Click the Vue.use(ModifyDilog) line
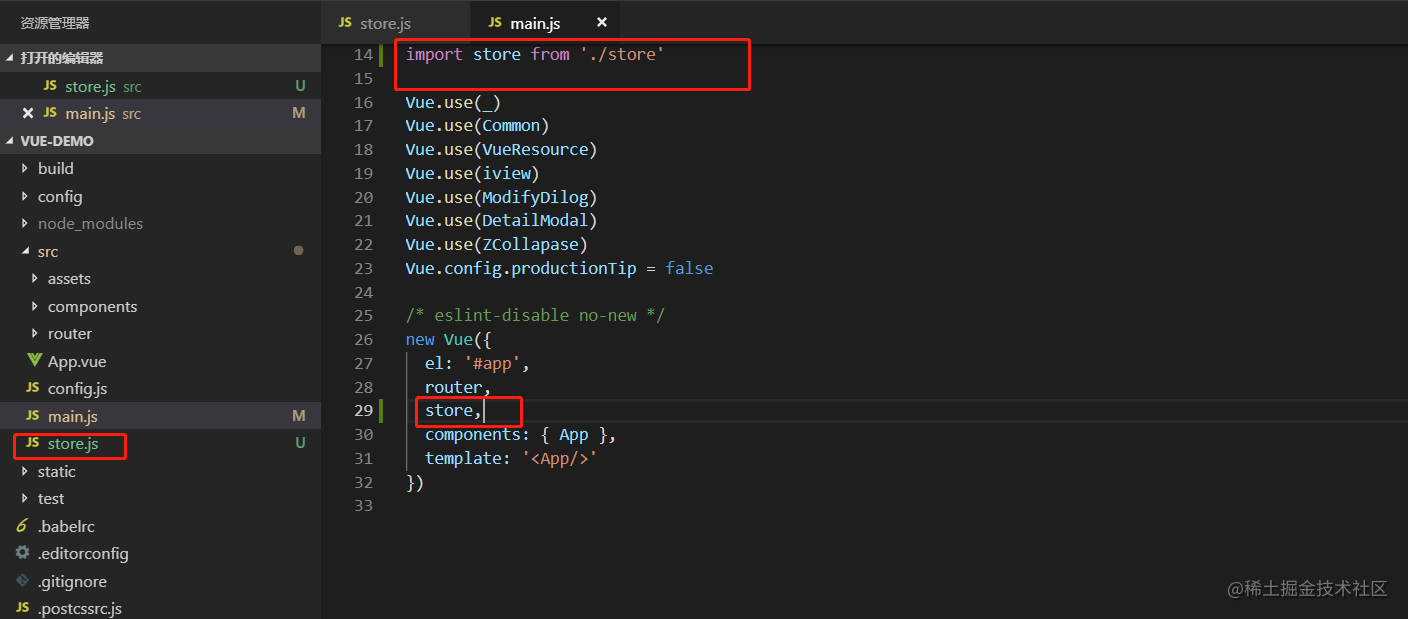This screenshot has width=1408, height=619. click(501, 197)
